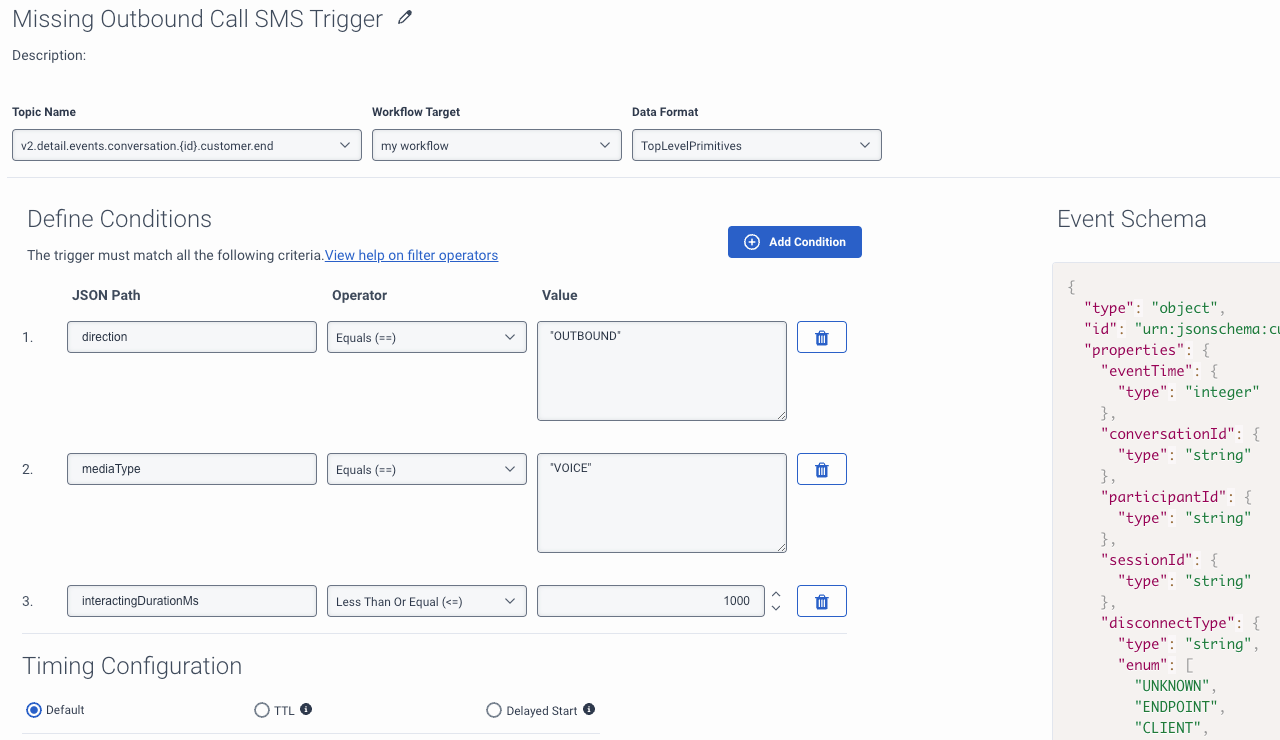Open the Data Format dropdown
Screen dimensions: 1280x740
pos(756,146)
